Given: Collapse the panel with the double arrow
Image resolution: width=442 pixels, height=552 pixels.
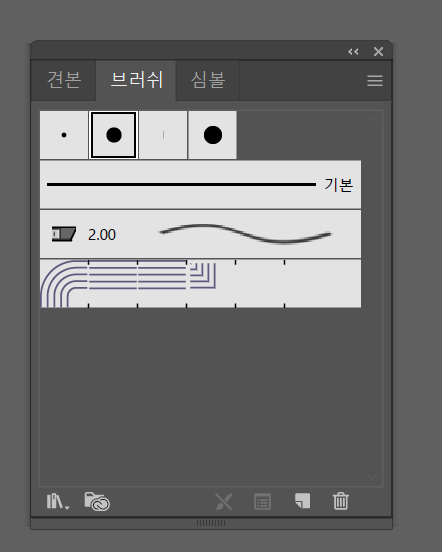Looking at the screenshot, I should (x=353, y=52).
